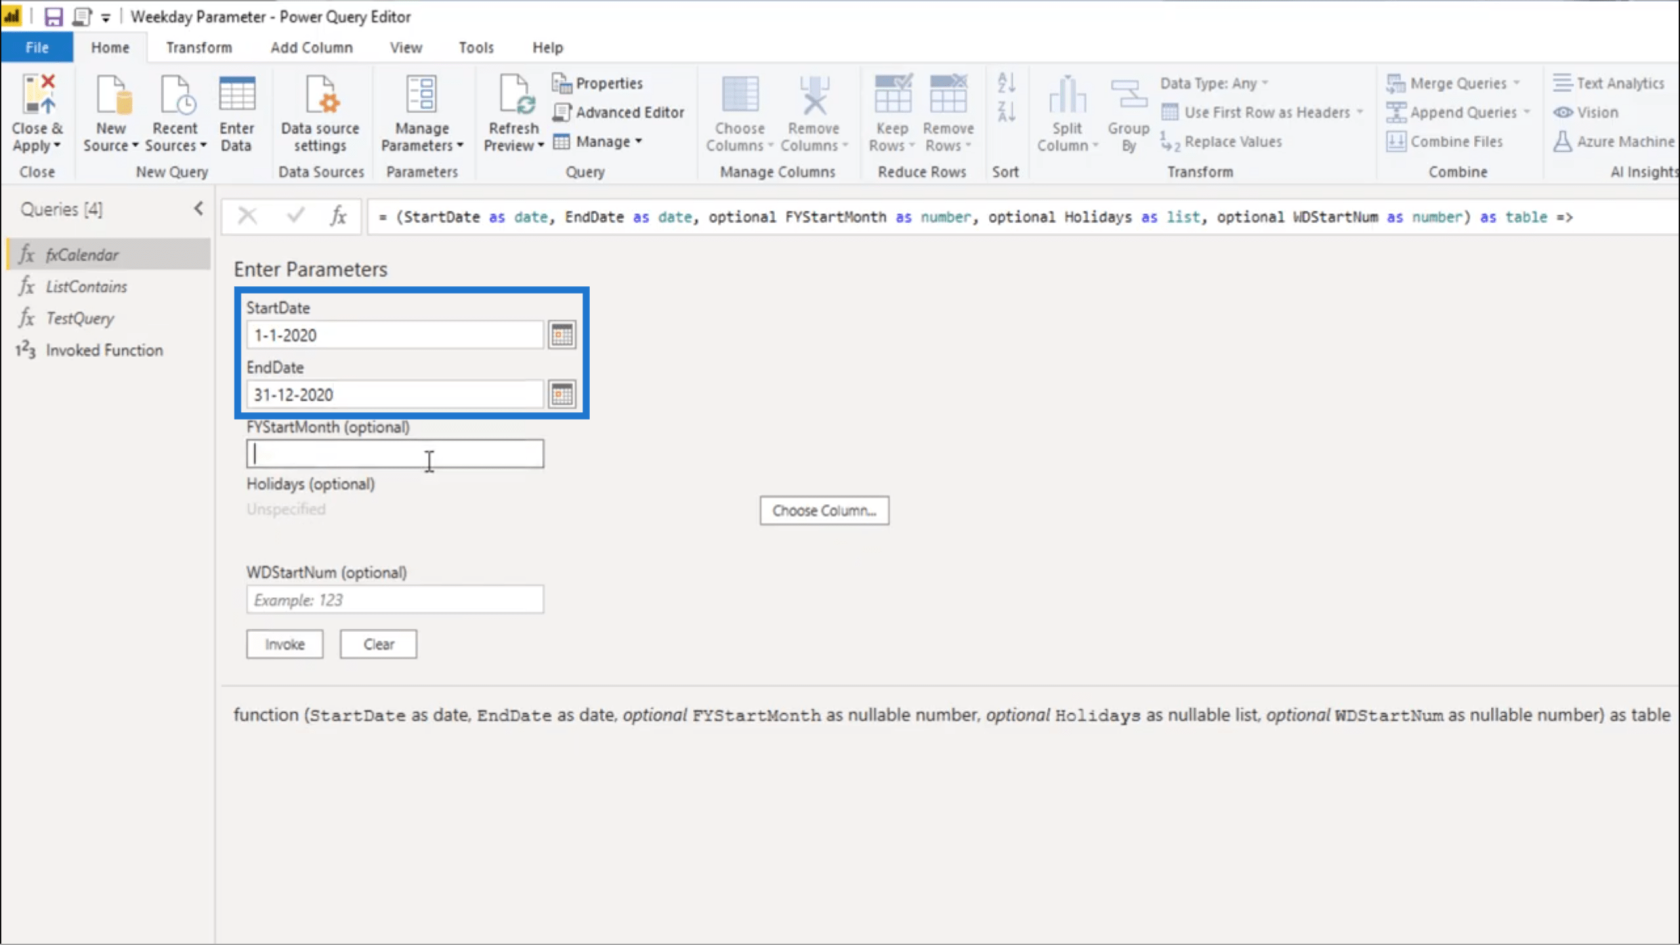The height and width of the screenshot is (945, 1680).
Task: Click the EndDate input field
Action: click(x=395, y=394)
